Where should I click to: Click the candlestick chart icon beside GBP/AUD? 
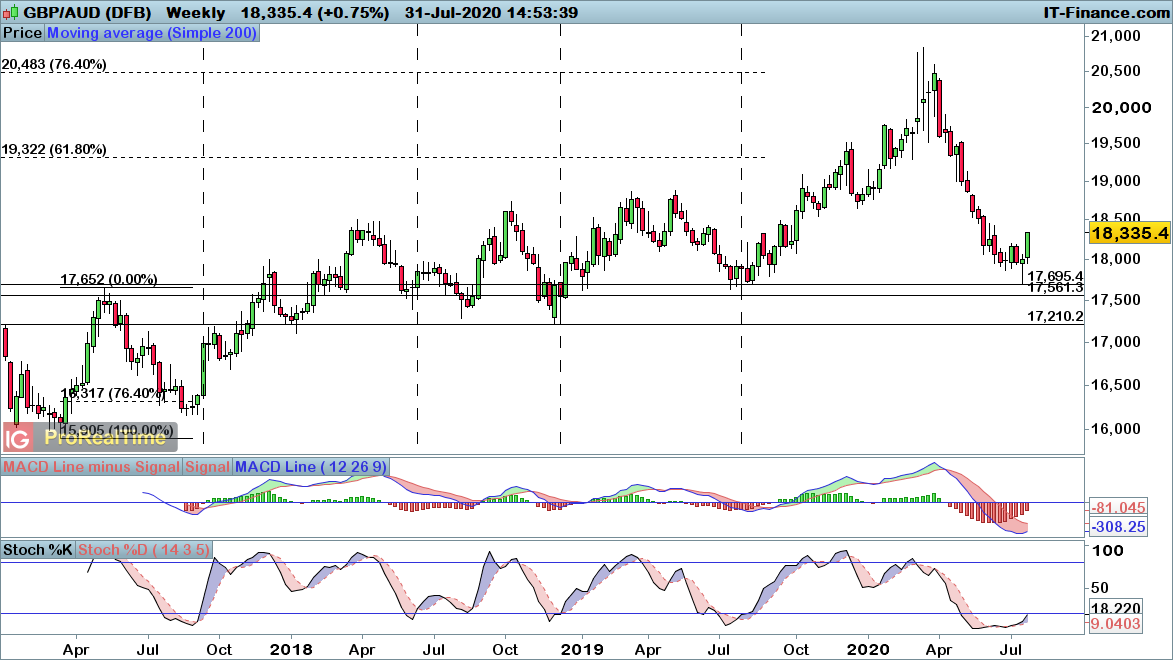tap(10, 13)
